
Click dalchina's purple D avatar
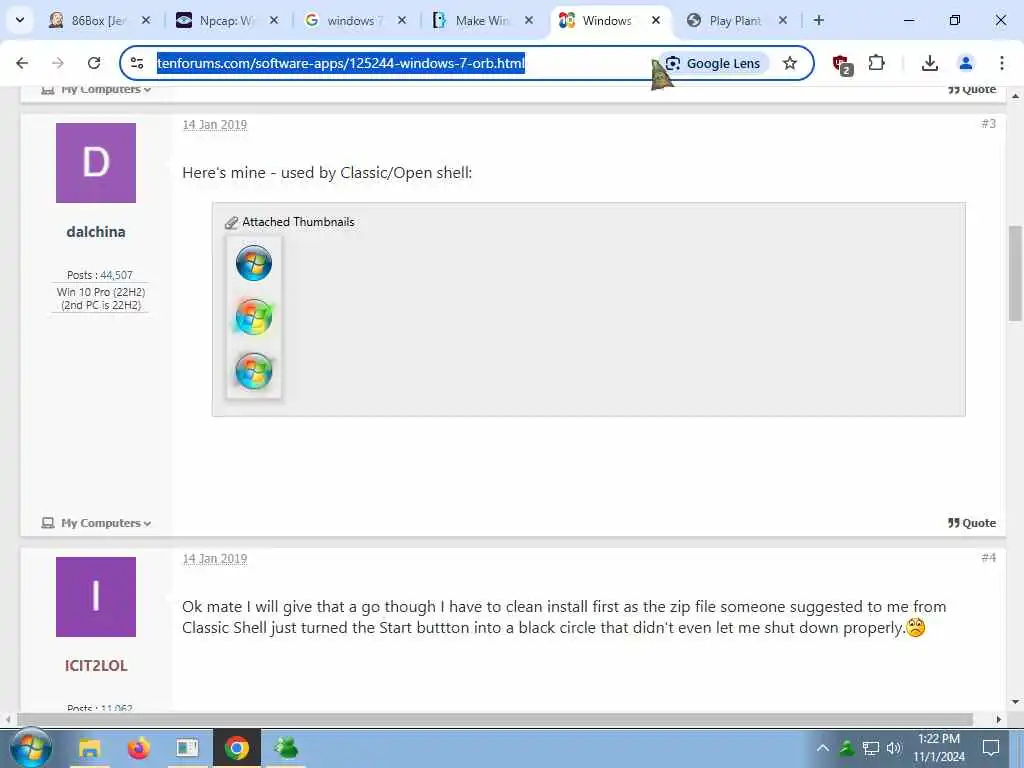(96, 163)
